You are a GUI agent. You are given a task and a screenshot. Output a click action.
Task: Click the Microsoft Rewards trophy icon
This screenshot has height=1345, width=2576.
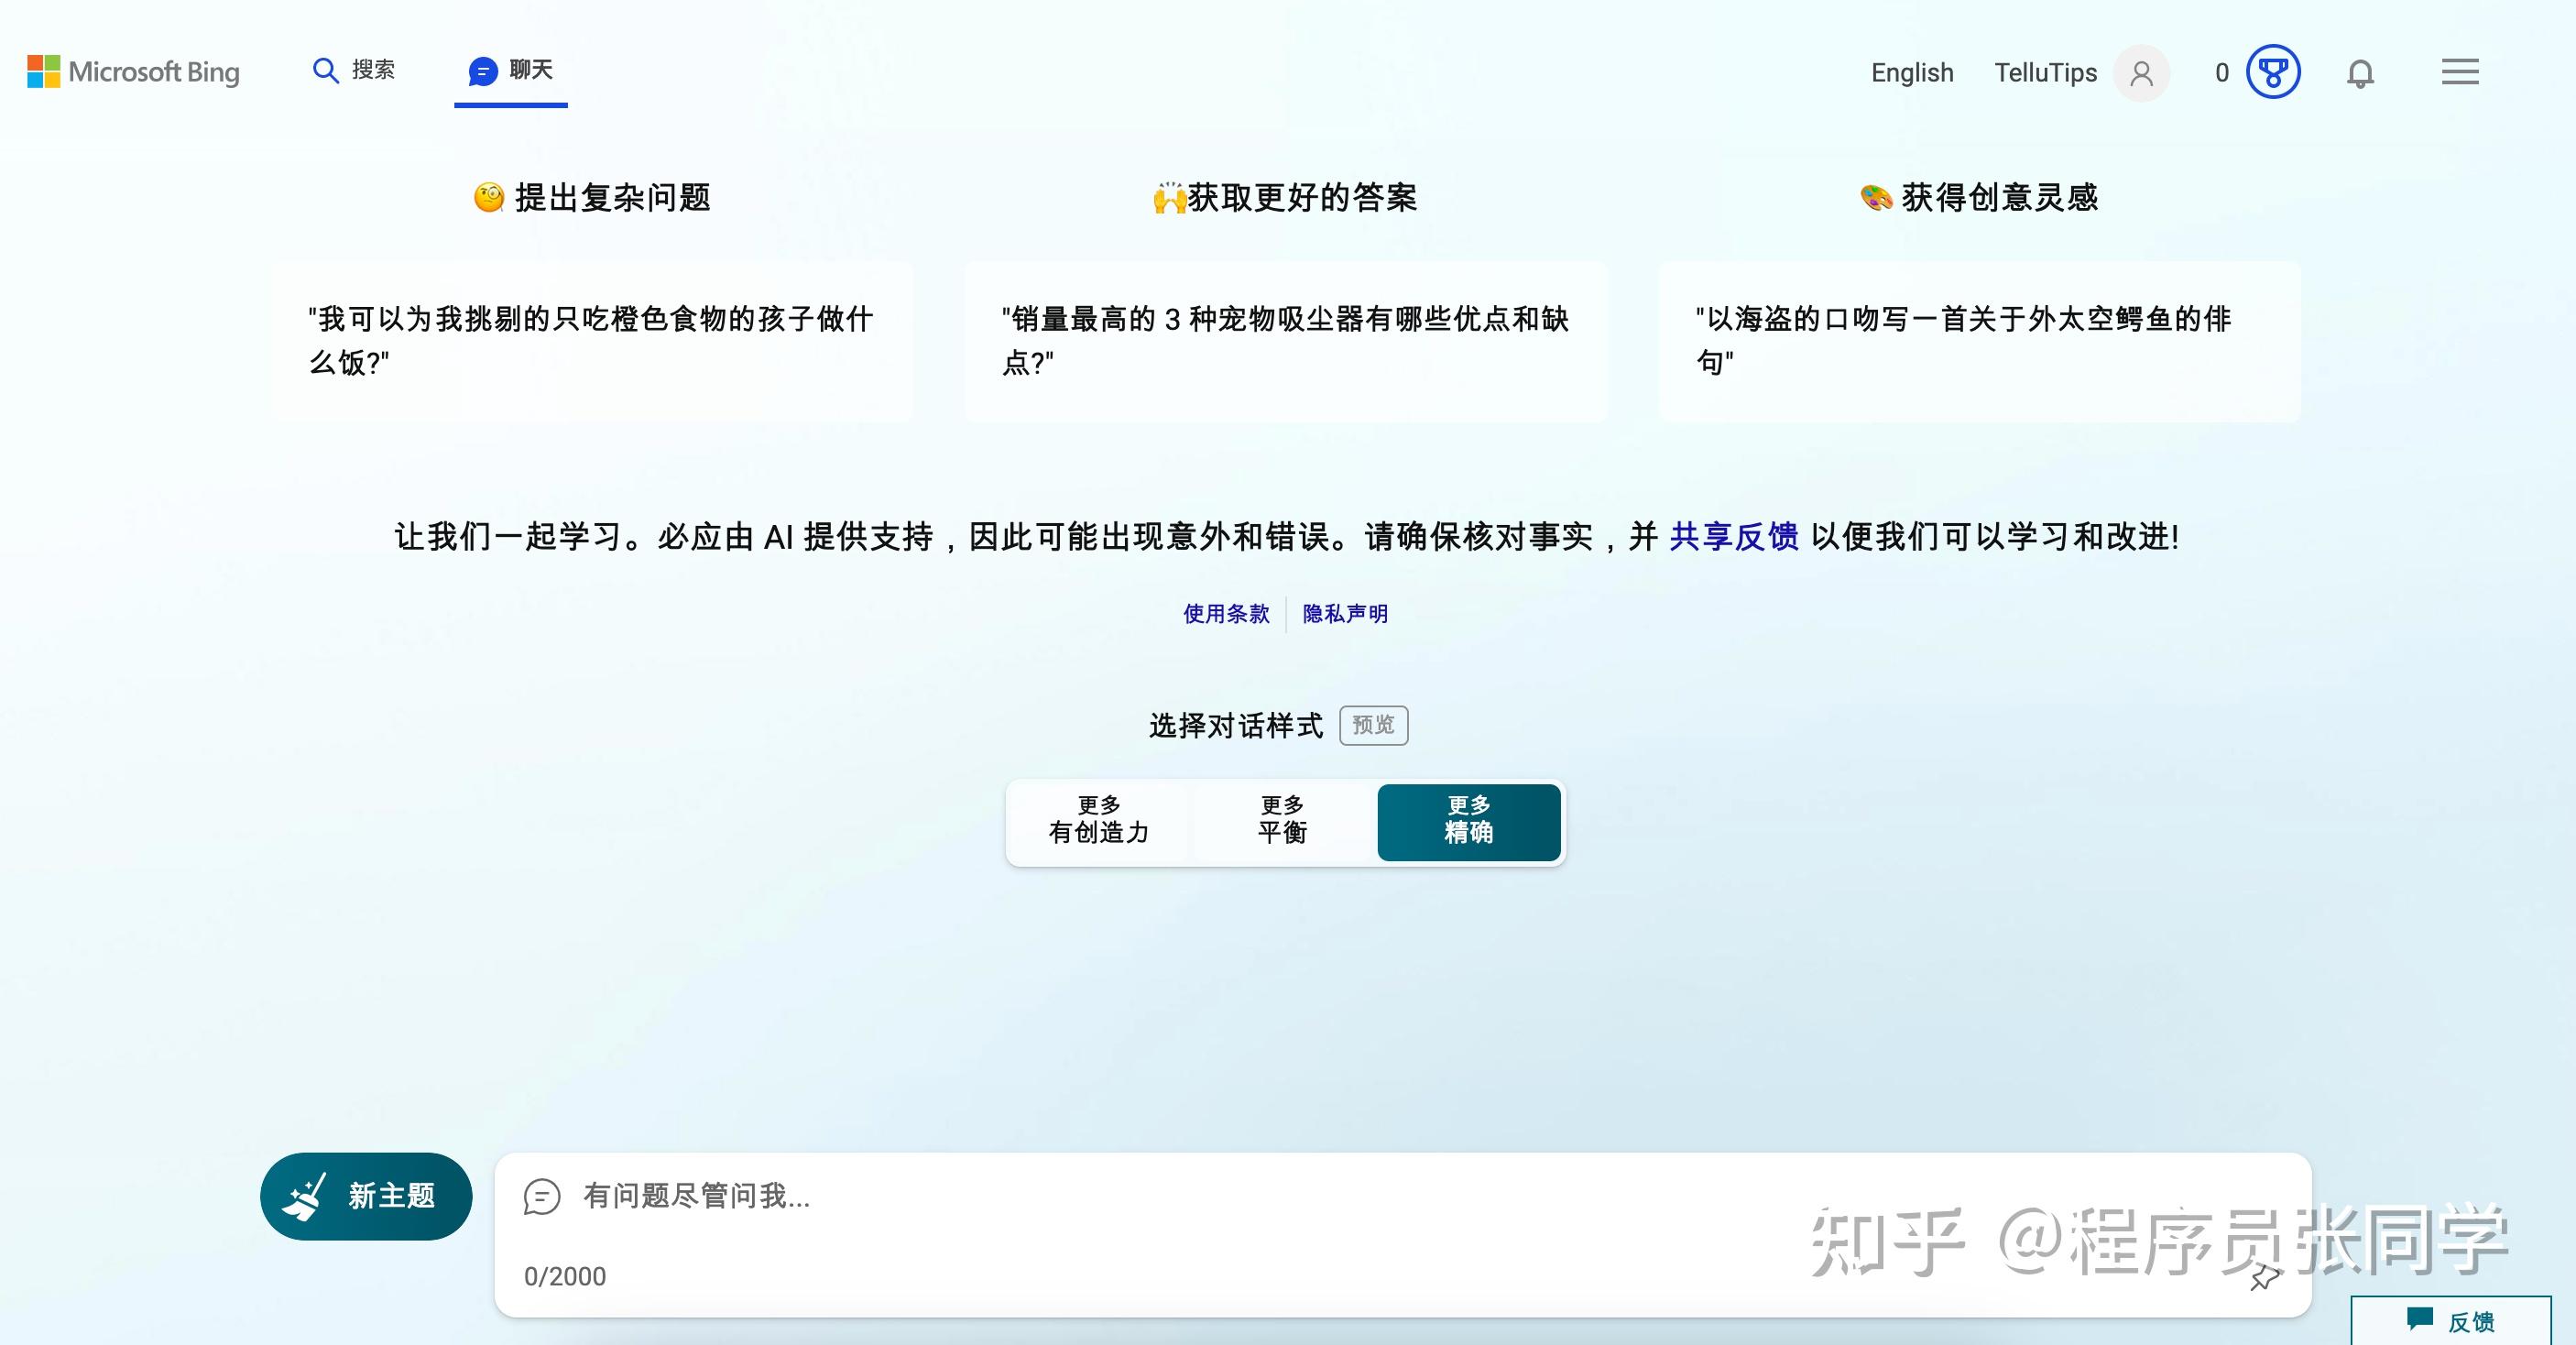(2273, 72)
